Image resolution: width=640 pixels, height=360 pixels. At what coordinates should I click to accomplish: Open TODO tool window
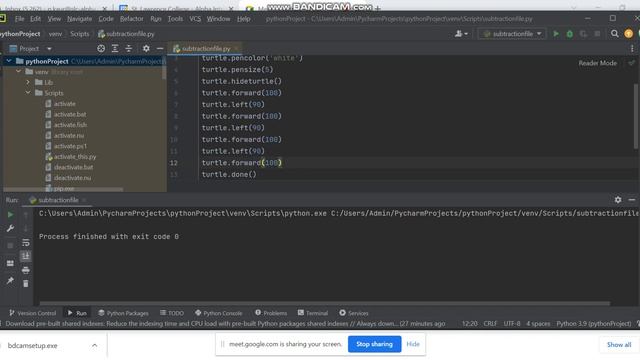tap(172, 313)
